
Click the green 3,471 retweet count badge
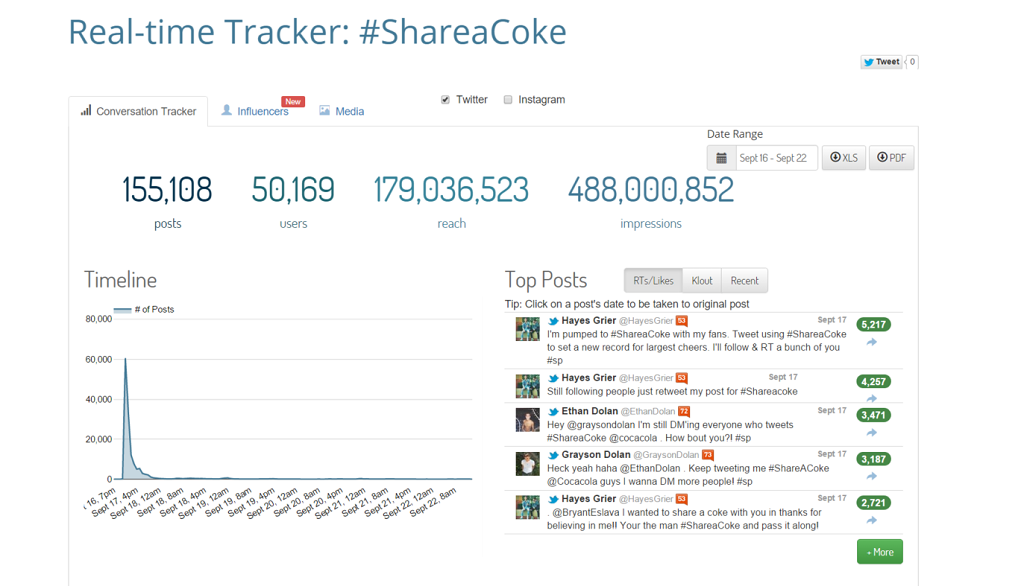[x=873, y=415]
